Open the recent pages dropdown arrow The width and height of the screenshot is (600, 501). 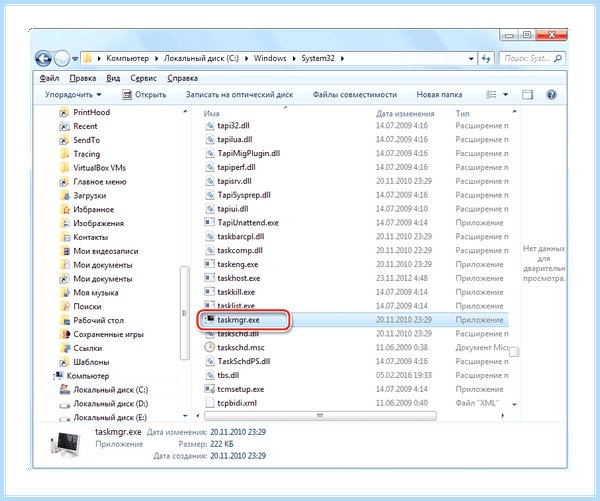[75, 59]
